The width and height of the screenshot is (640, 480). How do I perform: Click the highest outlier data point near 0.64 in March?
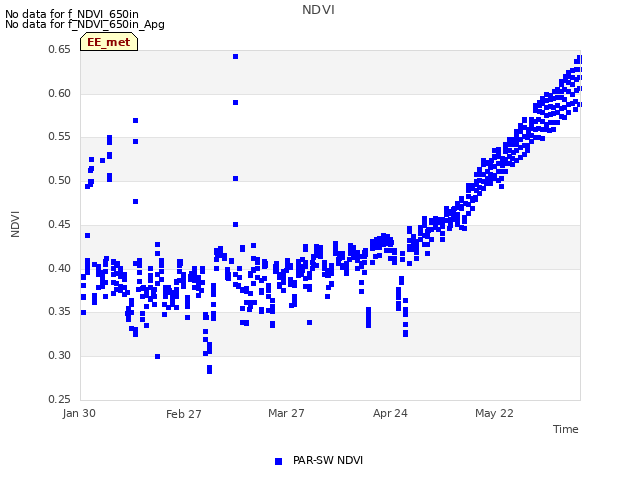tap(236, 57)
